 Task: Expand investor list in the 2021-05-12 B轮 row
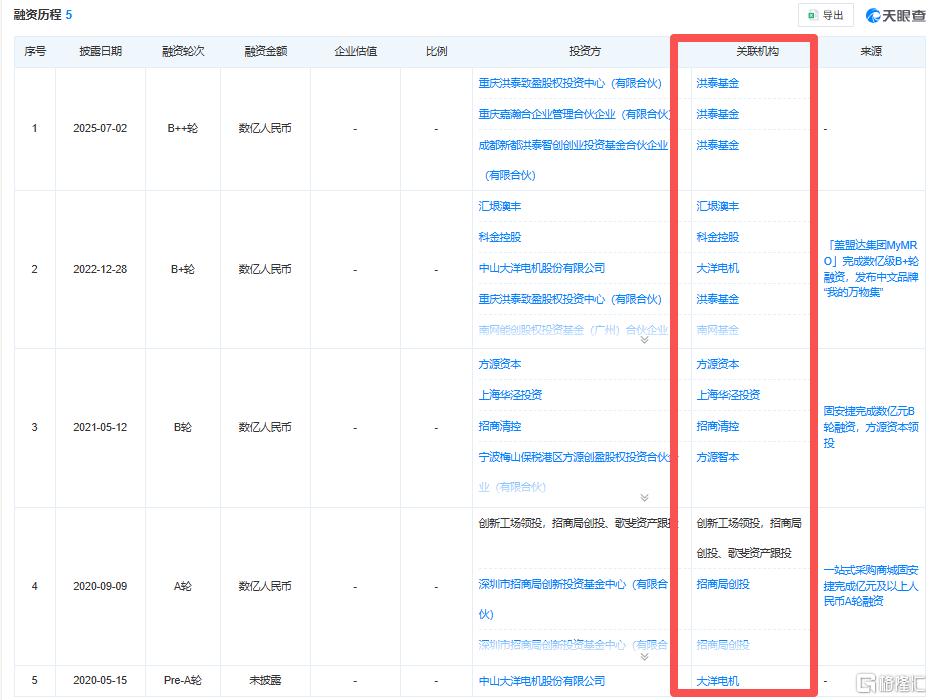coord(644,497)
